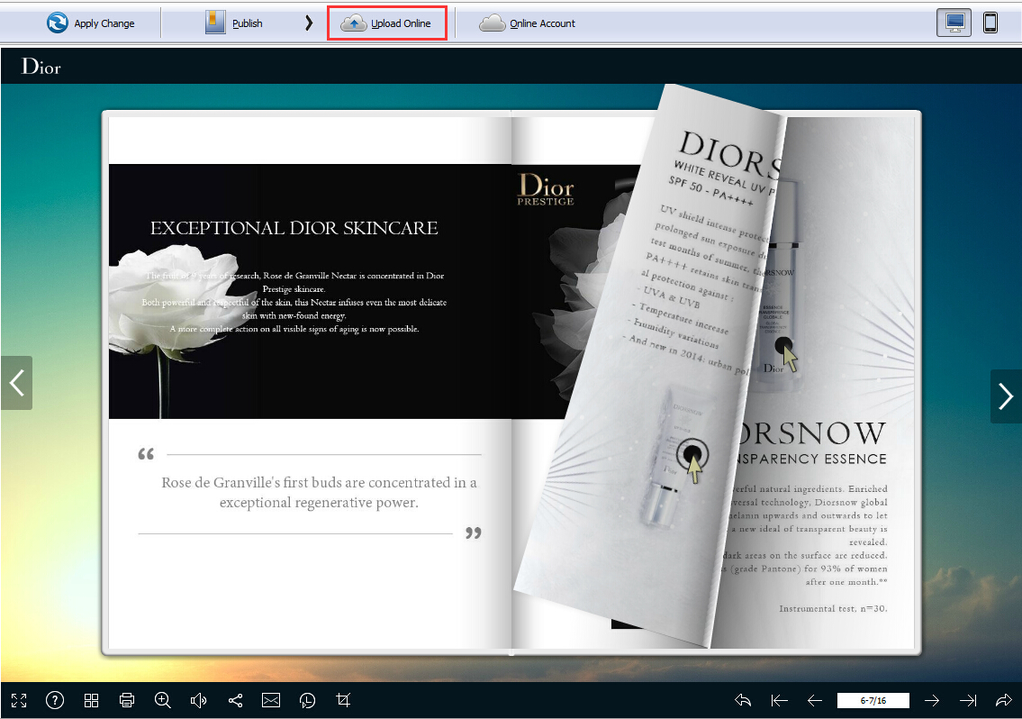Click the Rose de Granville quote text
This screenshot has height=719, width=1022.
(319, 492)
